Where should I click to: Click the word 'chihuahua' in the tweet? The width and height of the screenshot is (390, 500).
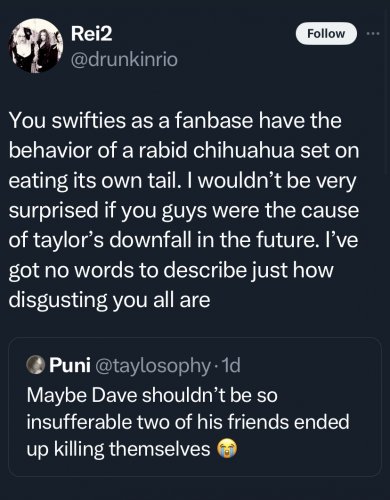click(x=244, y=151)
